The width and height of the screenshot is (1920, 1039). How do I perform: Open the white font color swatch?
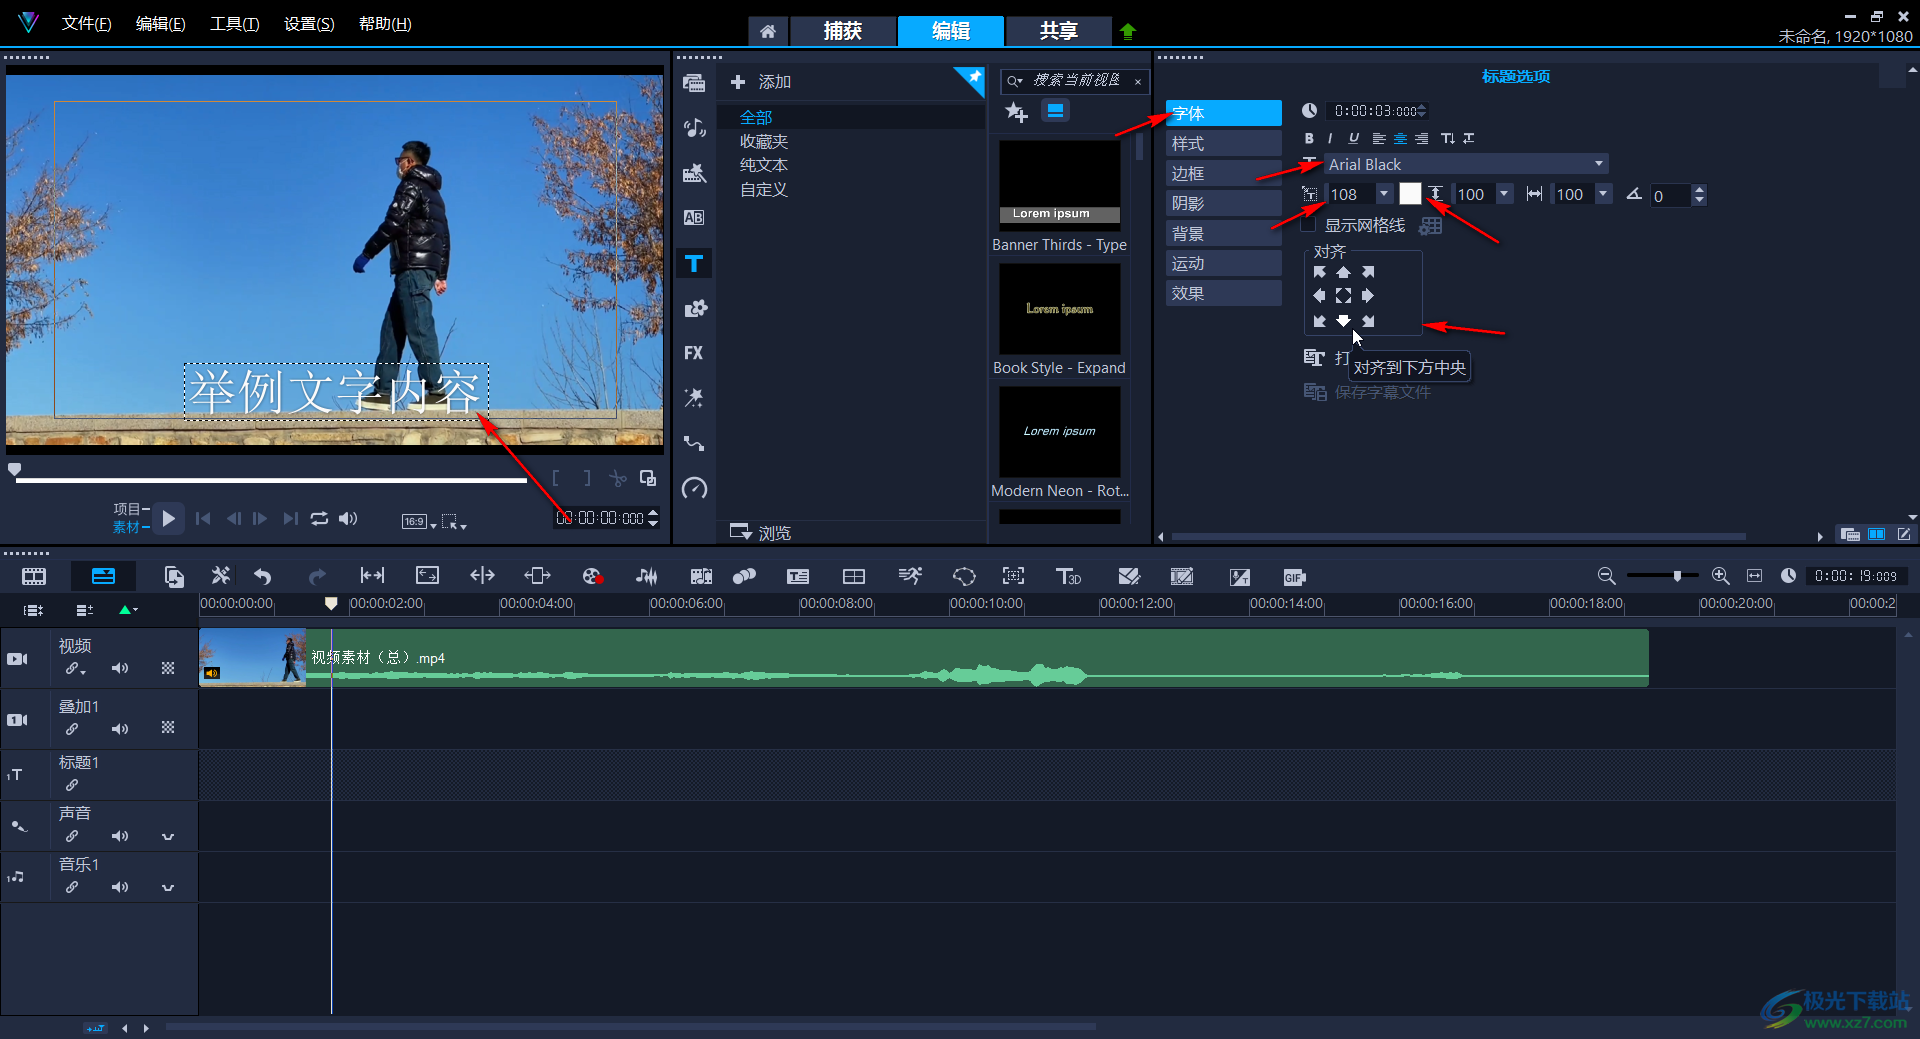tap(1410, 194)
